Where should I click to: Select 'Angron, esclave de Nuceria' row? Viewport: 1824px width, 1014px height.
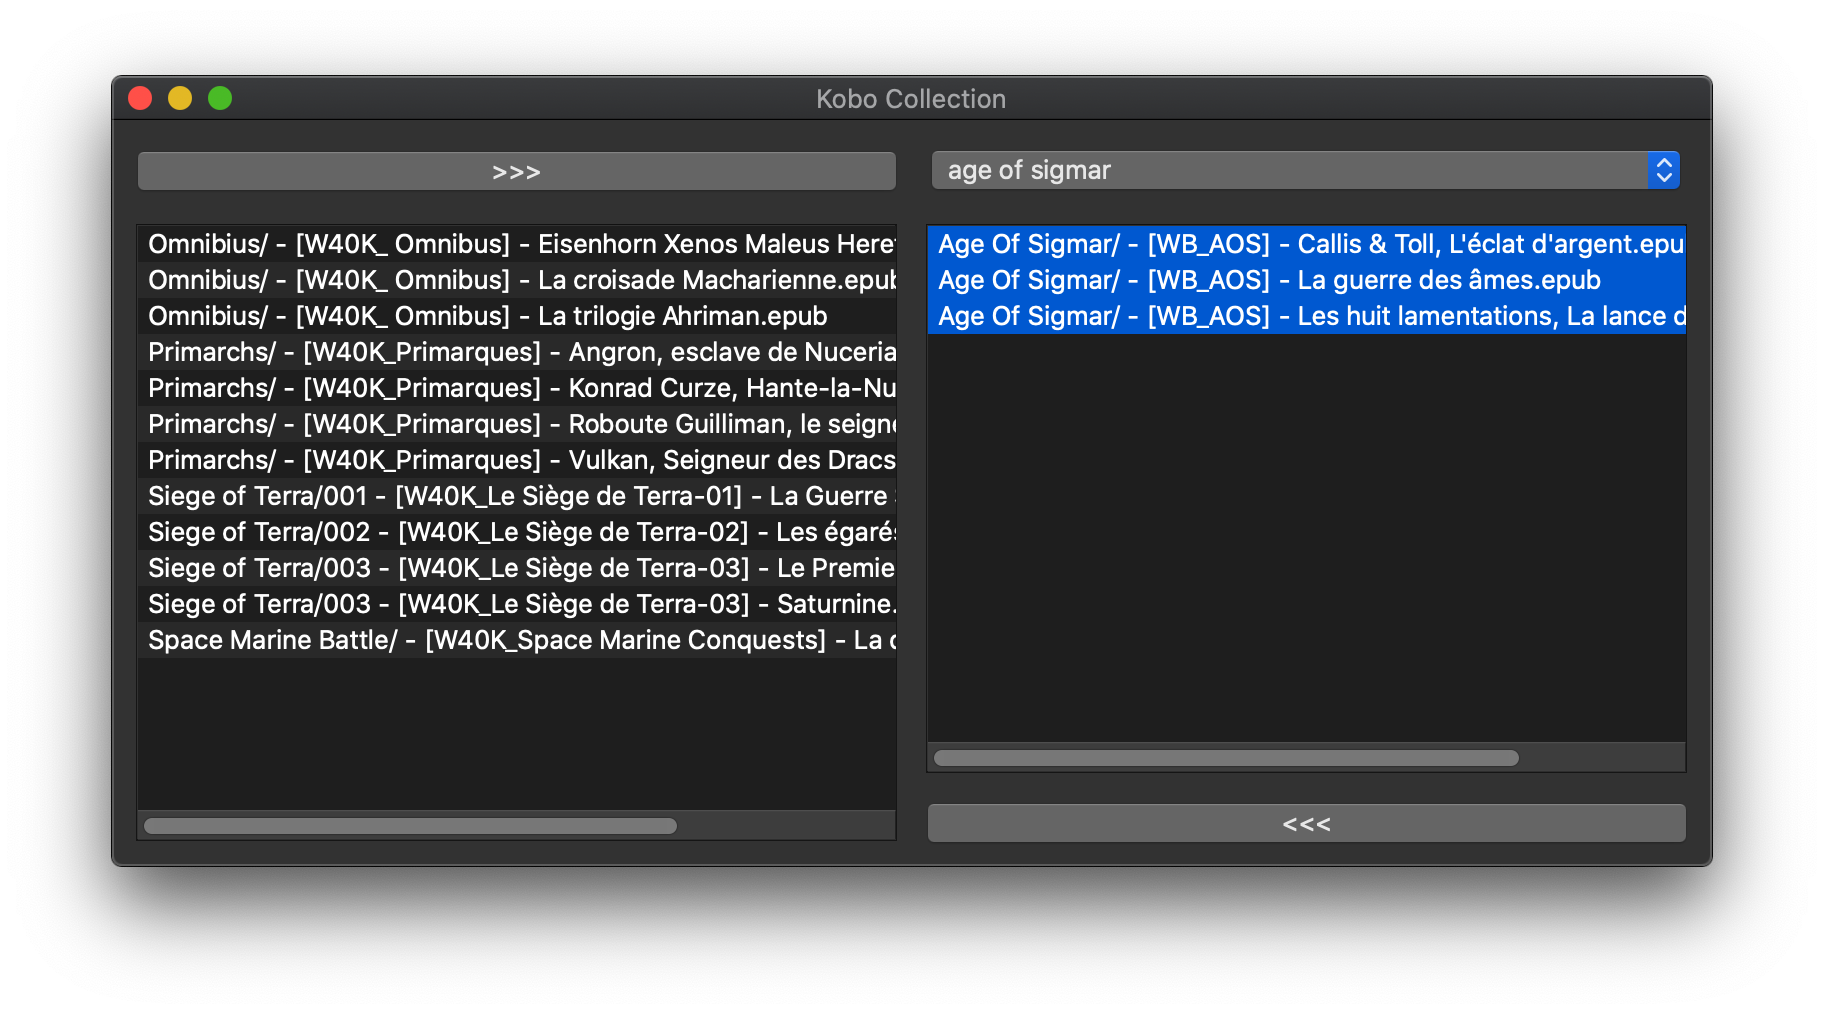click(x=517, y=352)
